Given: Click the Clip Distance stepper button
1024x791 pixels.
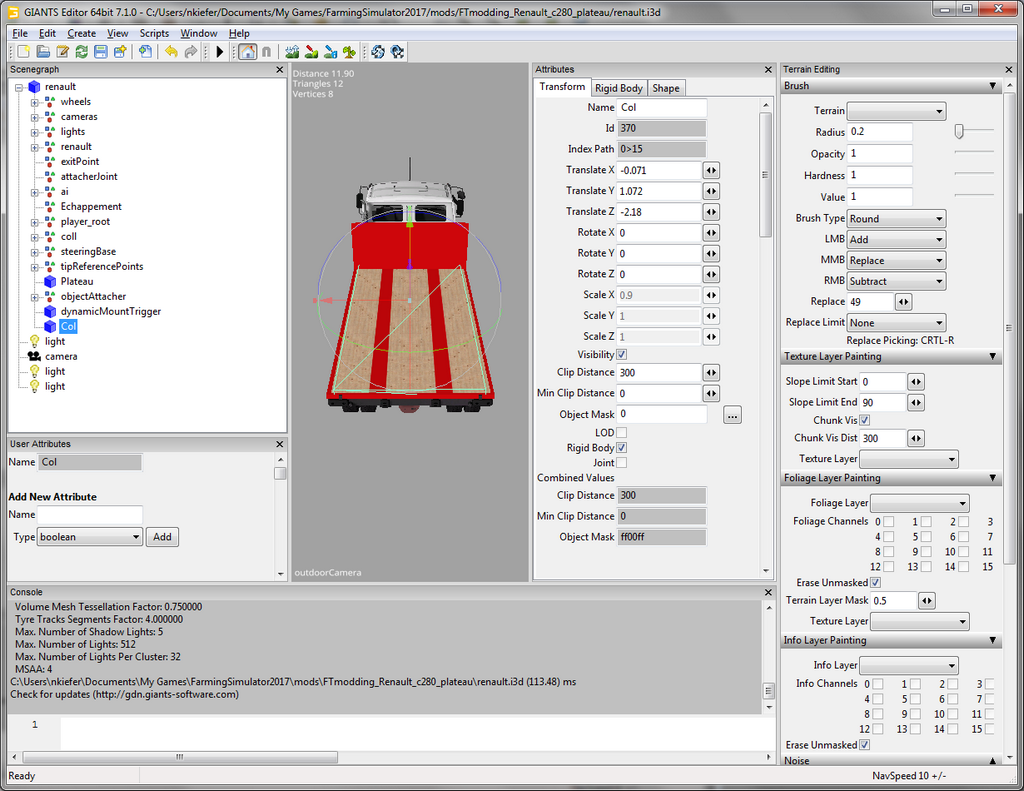Looking at the screenshot, I should (711, 372).
